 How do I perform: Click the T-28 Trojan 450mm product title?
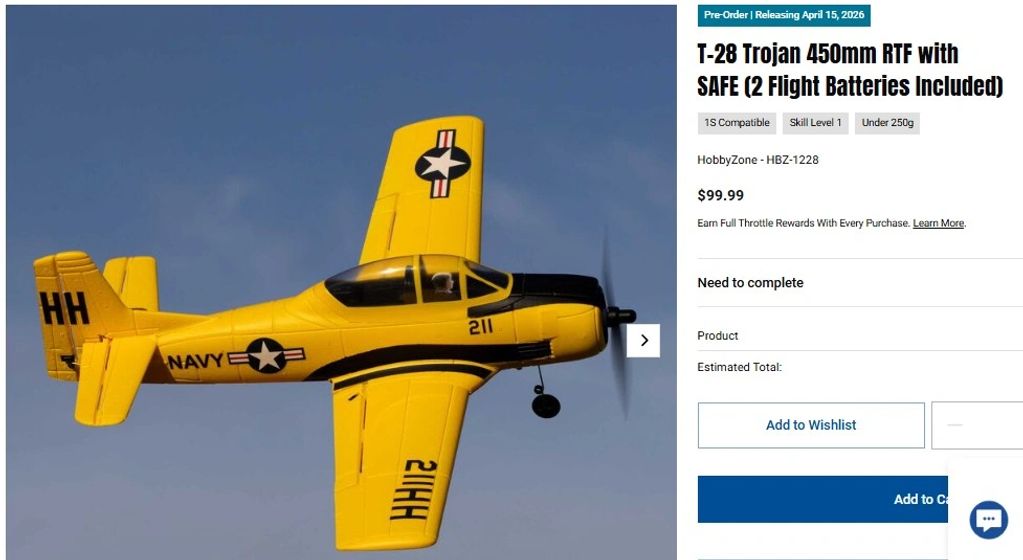tap(849, 70)
